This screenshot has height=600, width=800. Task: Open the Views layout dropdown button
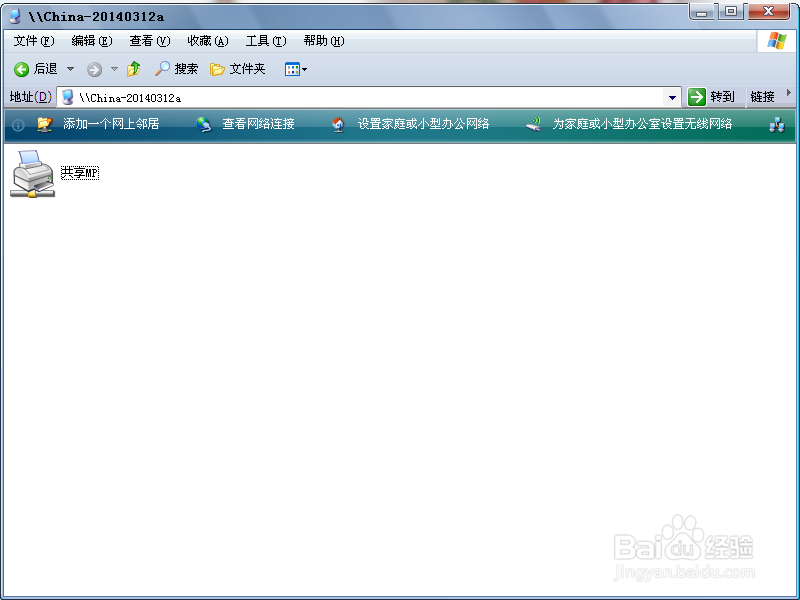click(296, 69)
